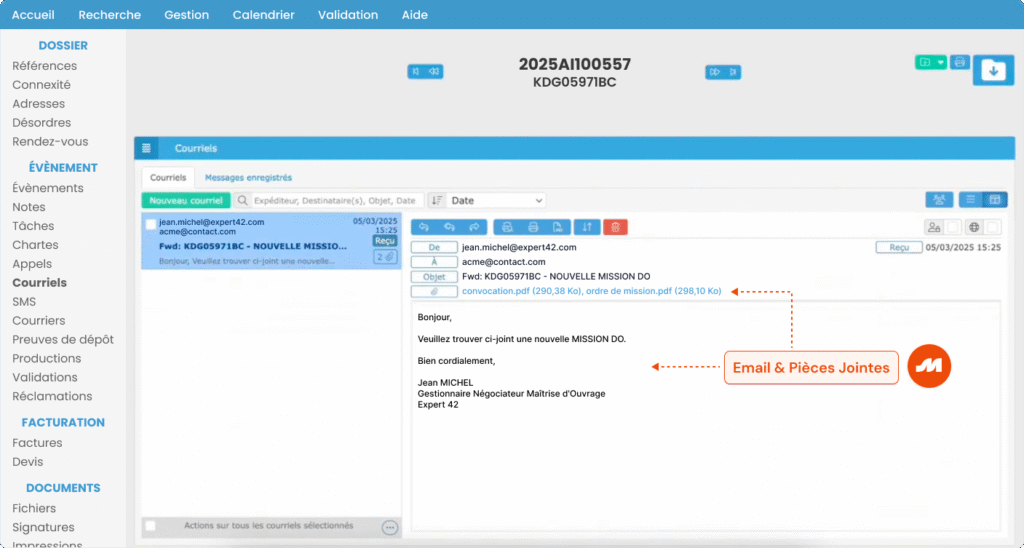
Task: Tick the checkbox beside the user lock icon
Action: pos(953,227)
